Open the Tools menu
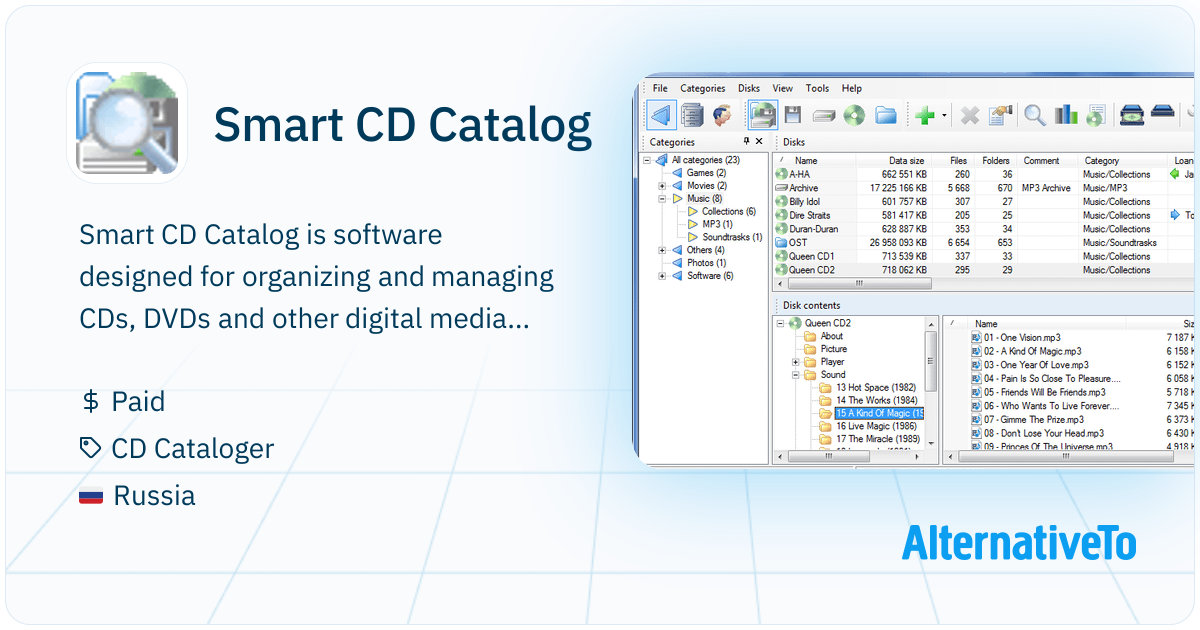 click(x=817, y=88)
